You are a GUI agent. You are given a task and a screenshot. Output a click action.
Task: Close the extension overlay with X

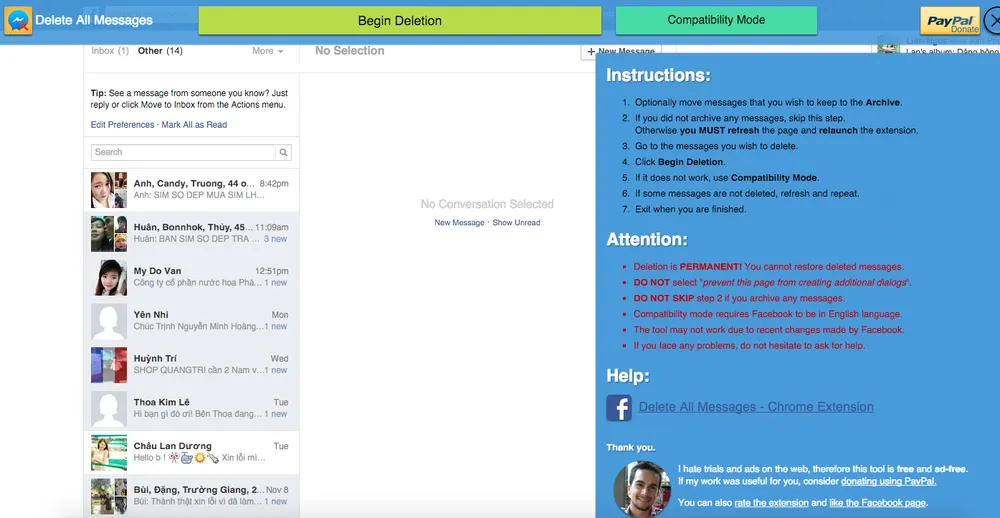pyautogui.click(x=991, y=20)
